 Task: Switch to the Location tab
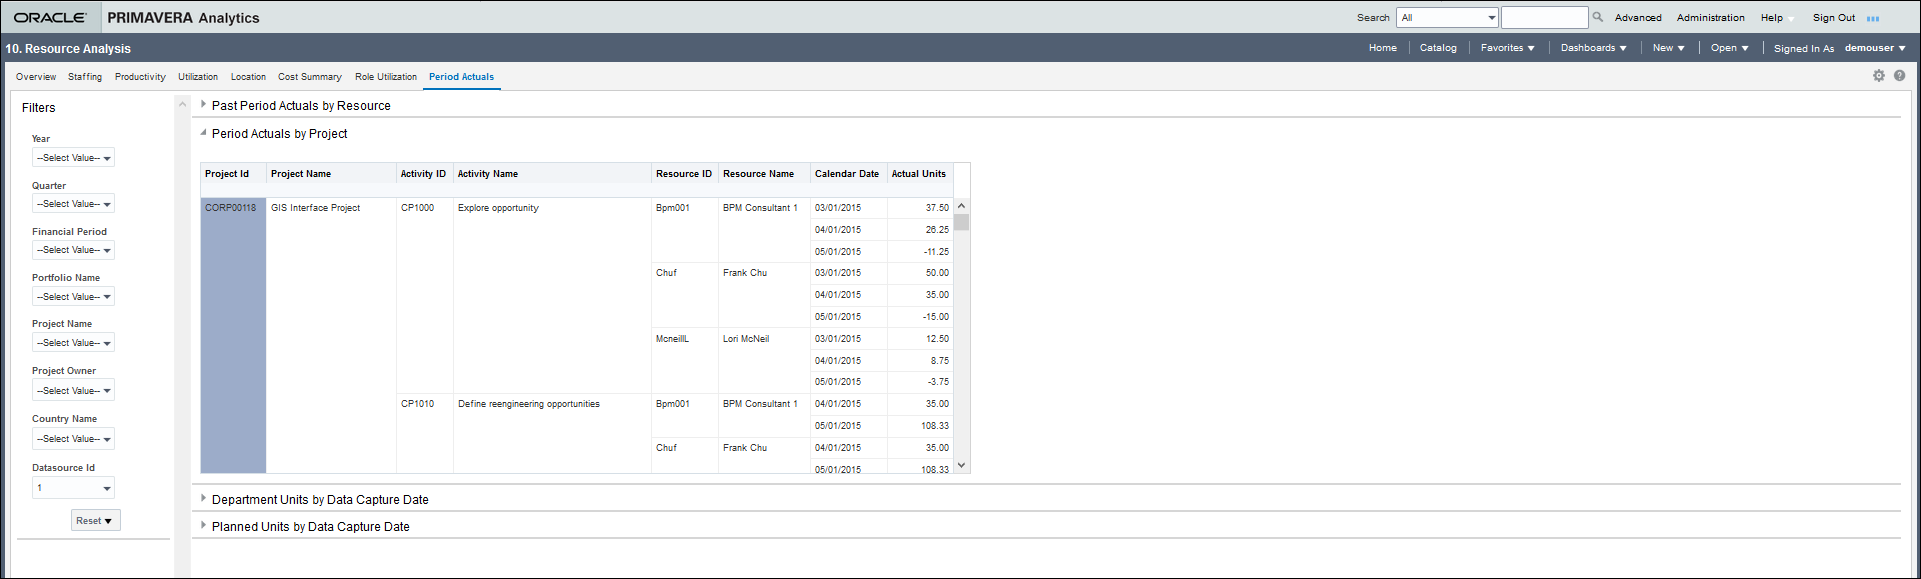tap(248, 77)
